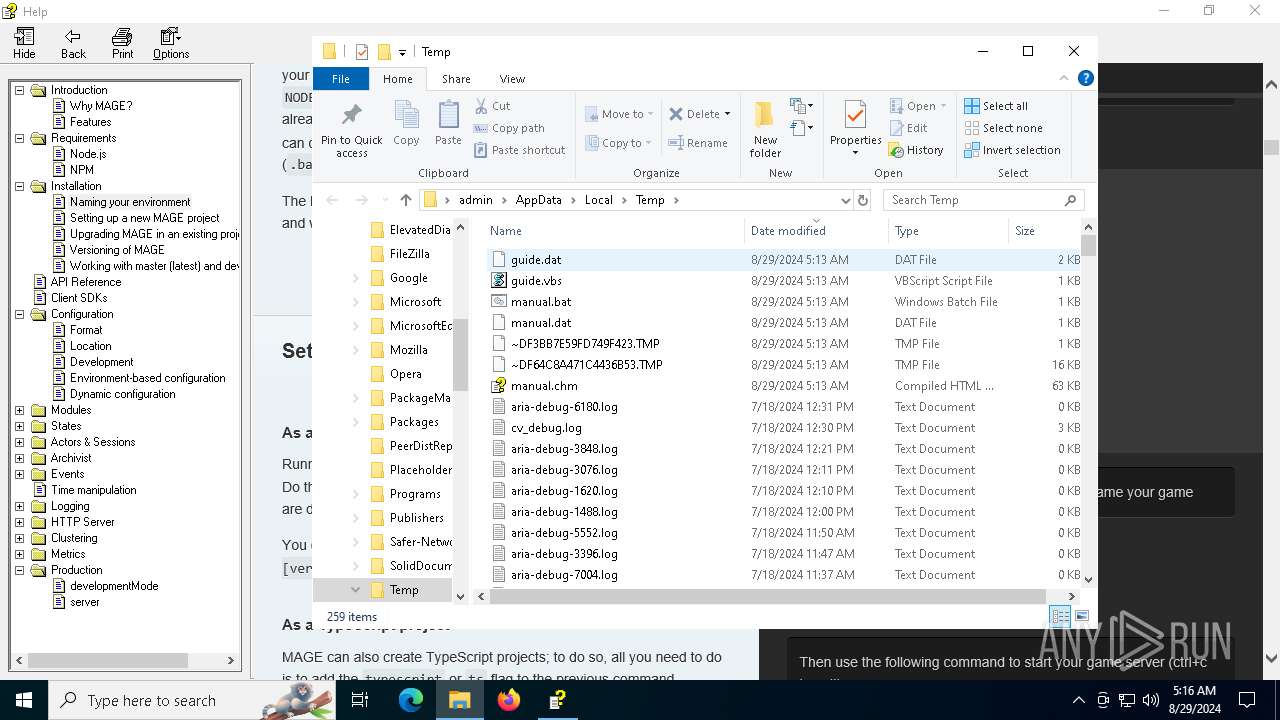Sort by Name column header

tap(616, 231)
